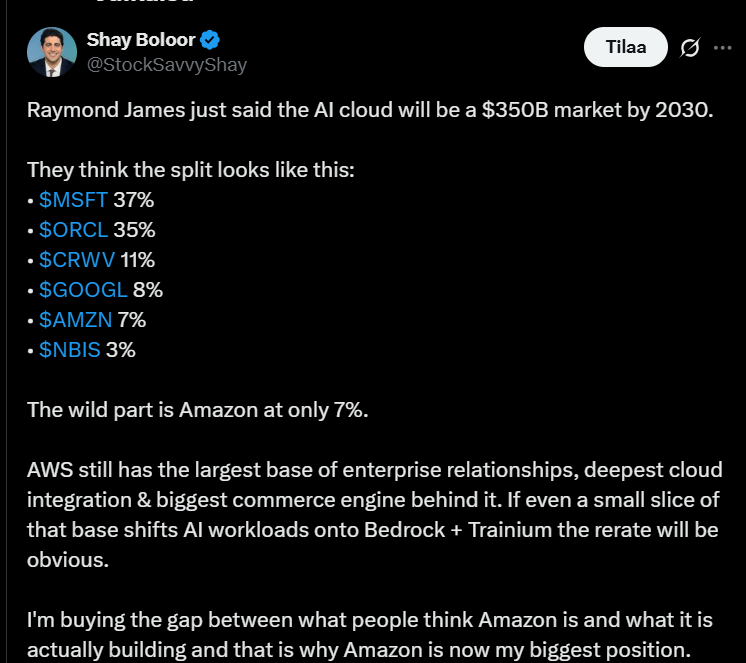Follow the $GOOGL cashtag link
746x663 pixels.
pos(83,290)
